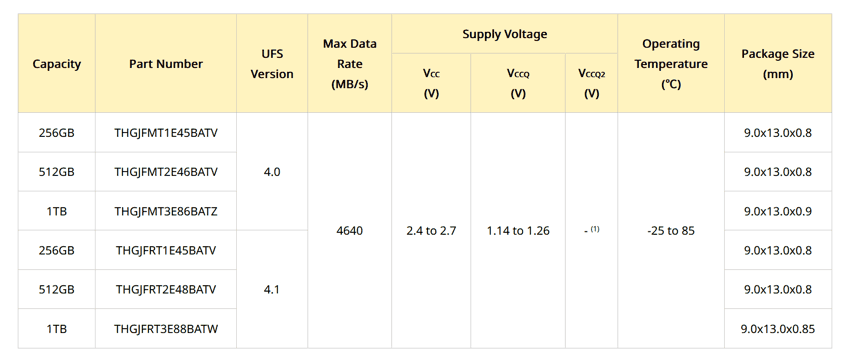Click the Operating Temperature header

[671, 64]
